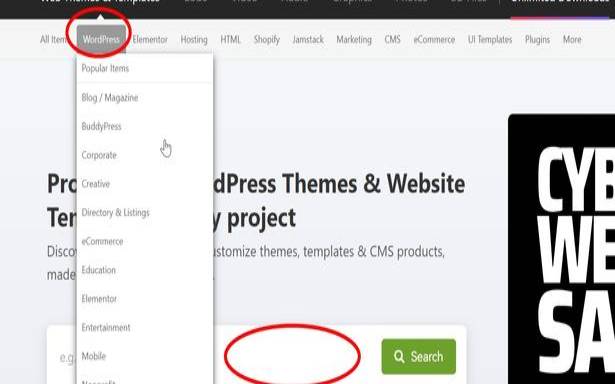Go to the Plugins category
Viewport: 615px width, 384px height.
click(537, 40)
